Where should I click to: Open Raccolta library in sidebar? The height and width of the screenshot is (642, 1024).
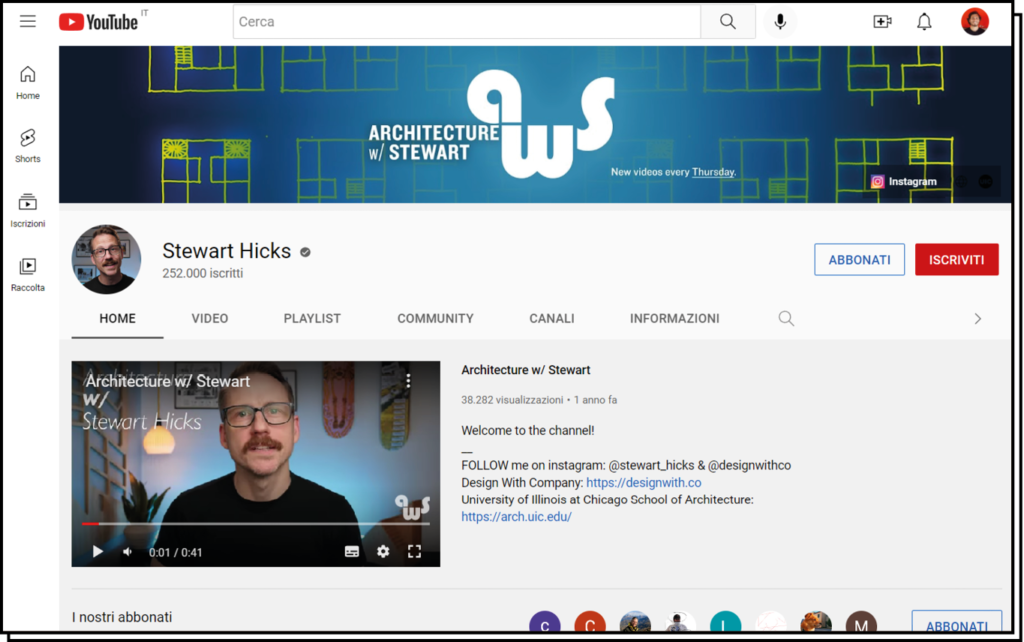pos(28,273)
